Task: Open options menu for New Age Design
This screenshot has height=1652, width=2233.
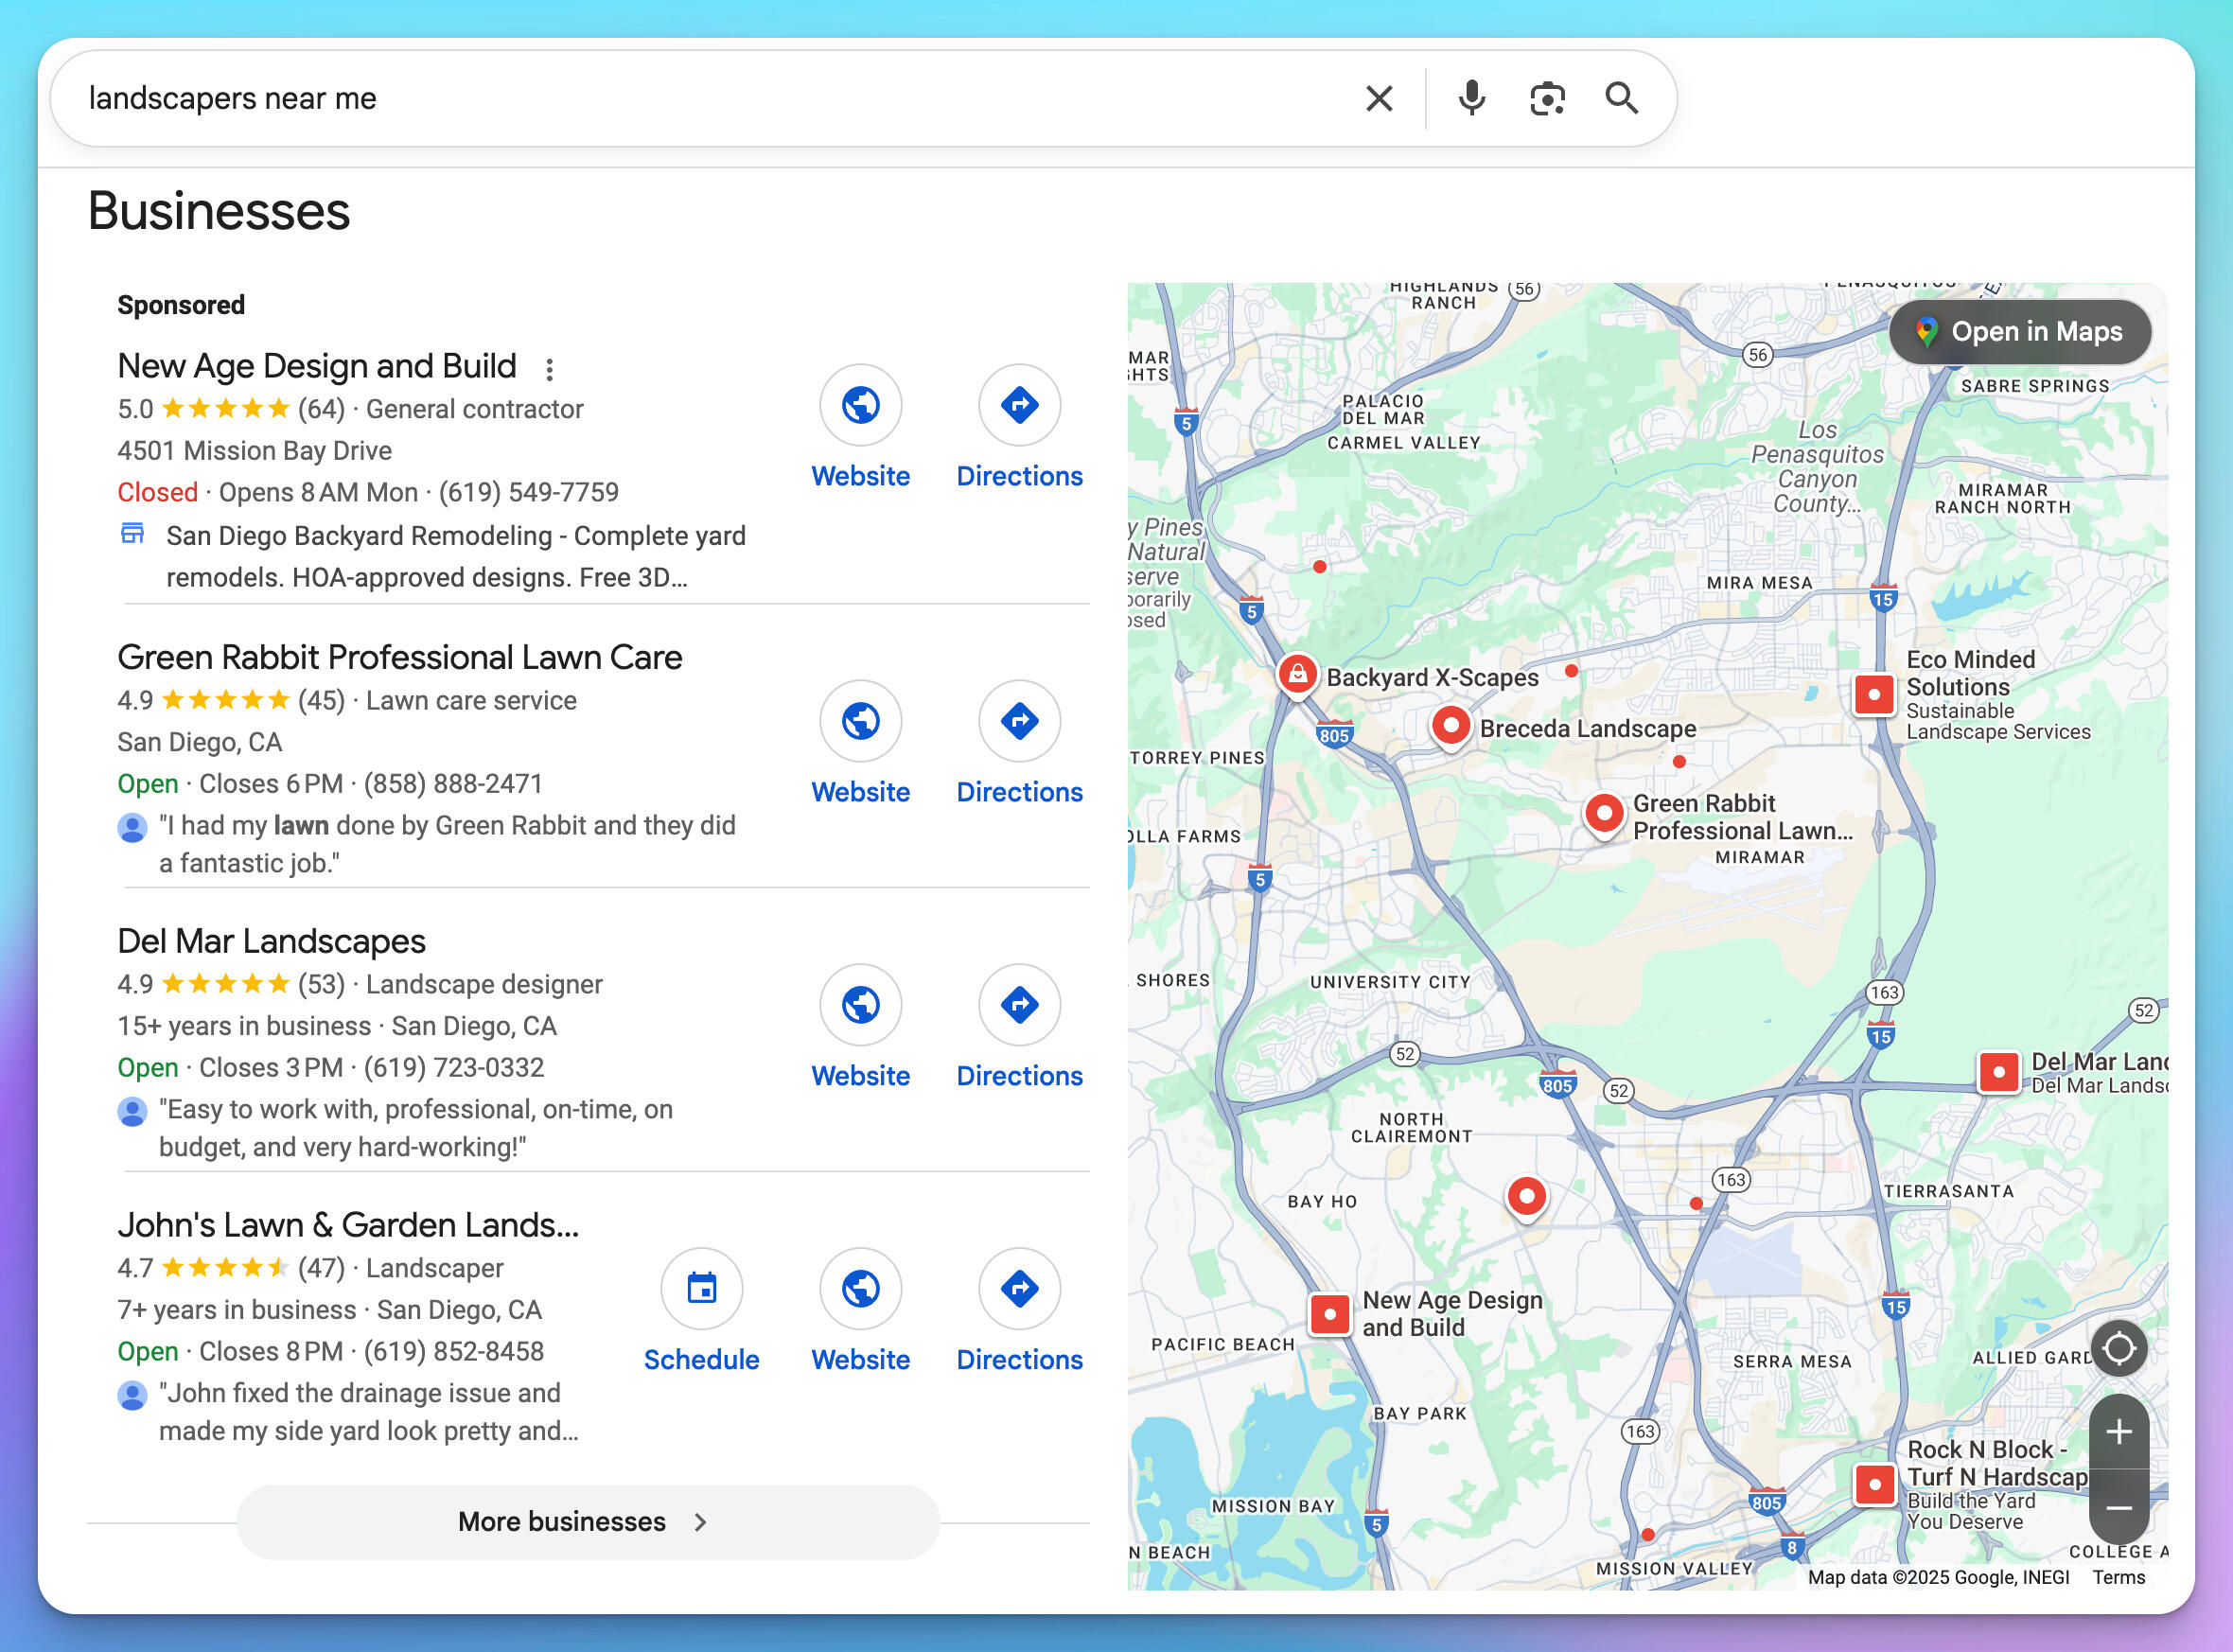Action: pos(549,370)
